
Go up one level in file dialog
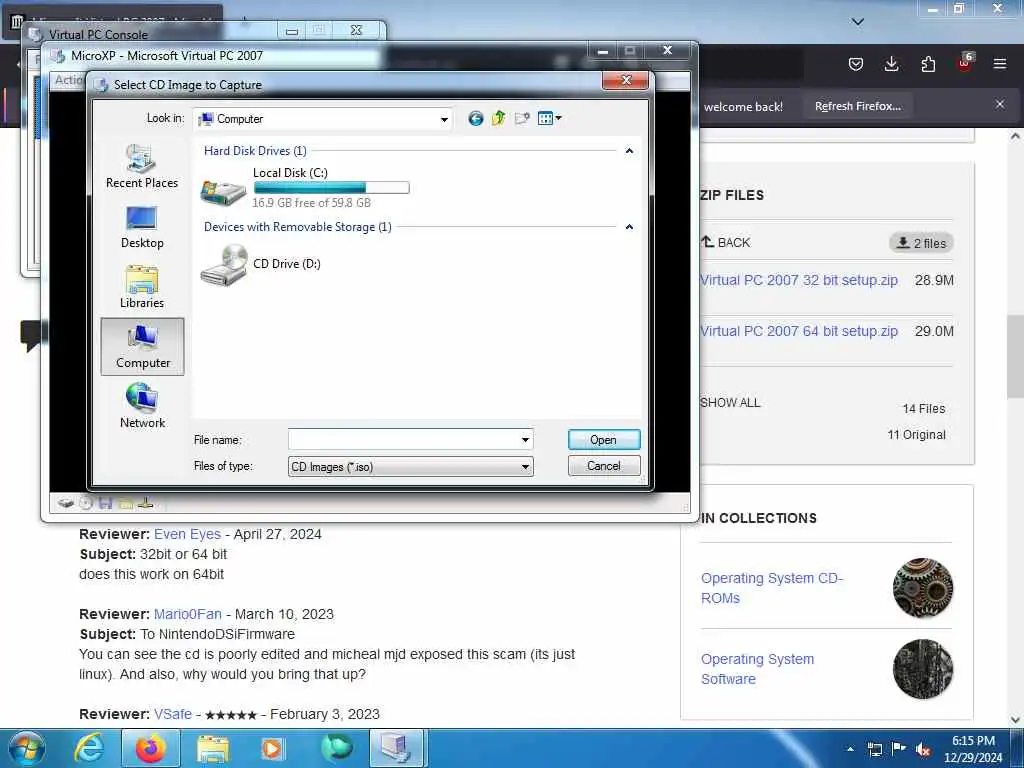(498, 118)
